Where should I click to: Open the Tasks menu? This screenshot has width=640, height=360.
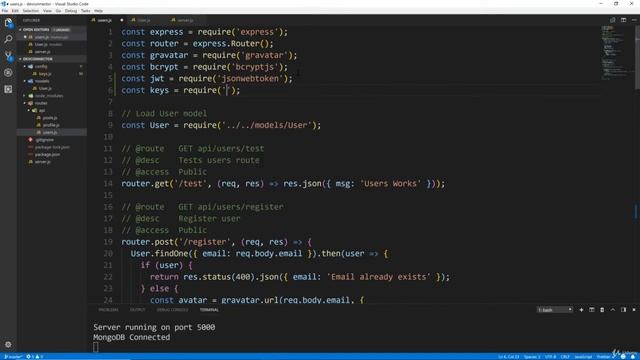click(x=85, y=11)
